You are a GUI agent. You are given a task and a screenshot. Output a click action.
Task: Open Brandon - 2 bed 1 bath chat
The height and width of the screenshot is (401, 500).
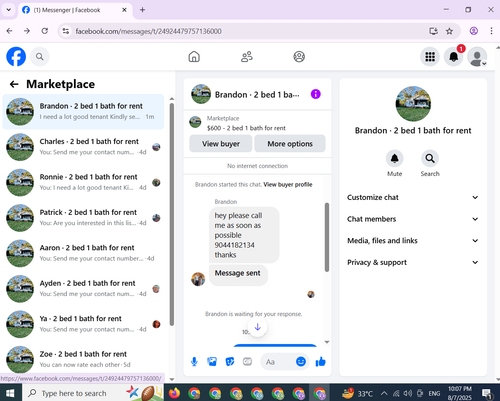click(83, 112)
